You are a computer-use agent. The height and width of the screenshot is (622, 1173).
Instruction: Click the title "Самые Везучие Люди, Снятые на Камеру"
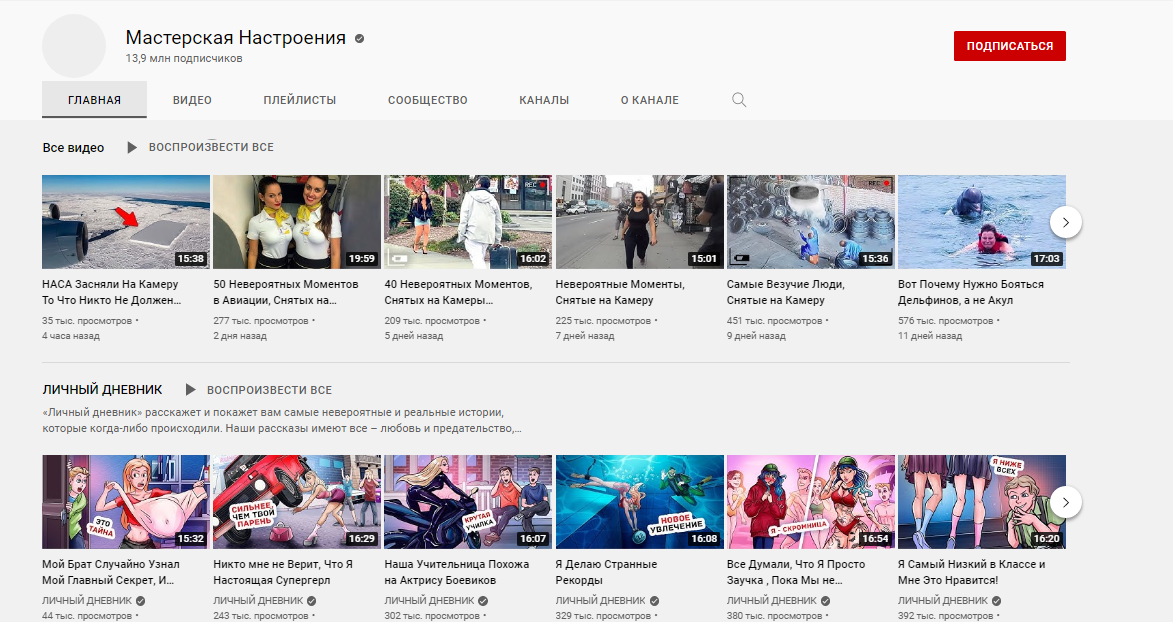click(x=785, y=292)
